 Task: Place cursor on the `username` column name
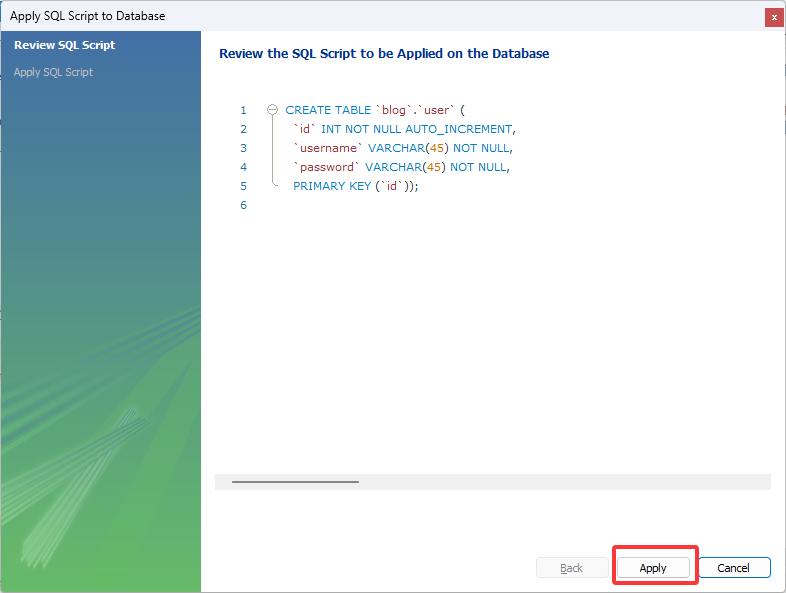tap(328, 148)
